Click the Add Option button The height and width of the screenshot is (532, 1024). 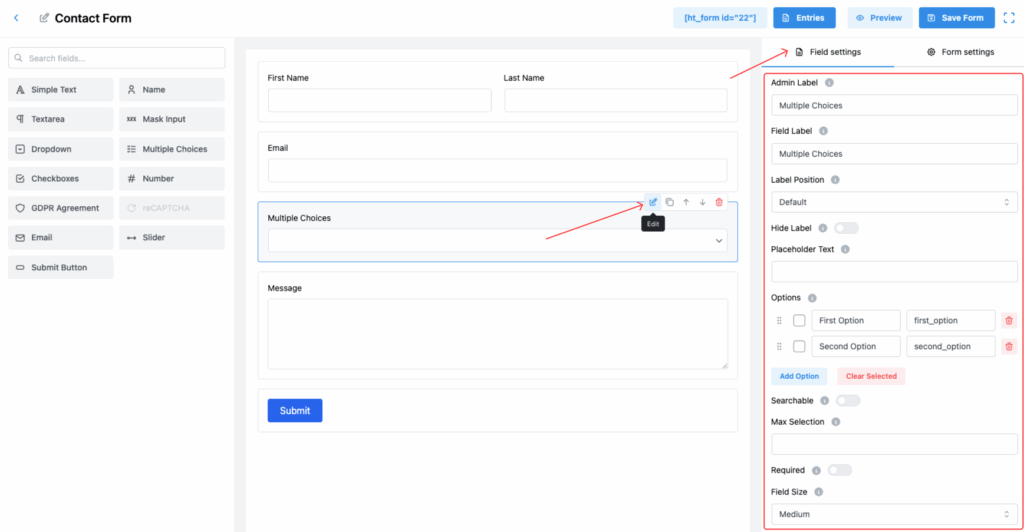pos(799,376)
